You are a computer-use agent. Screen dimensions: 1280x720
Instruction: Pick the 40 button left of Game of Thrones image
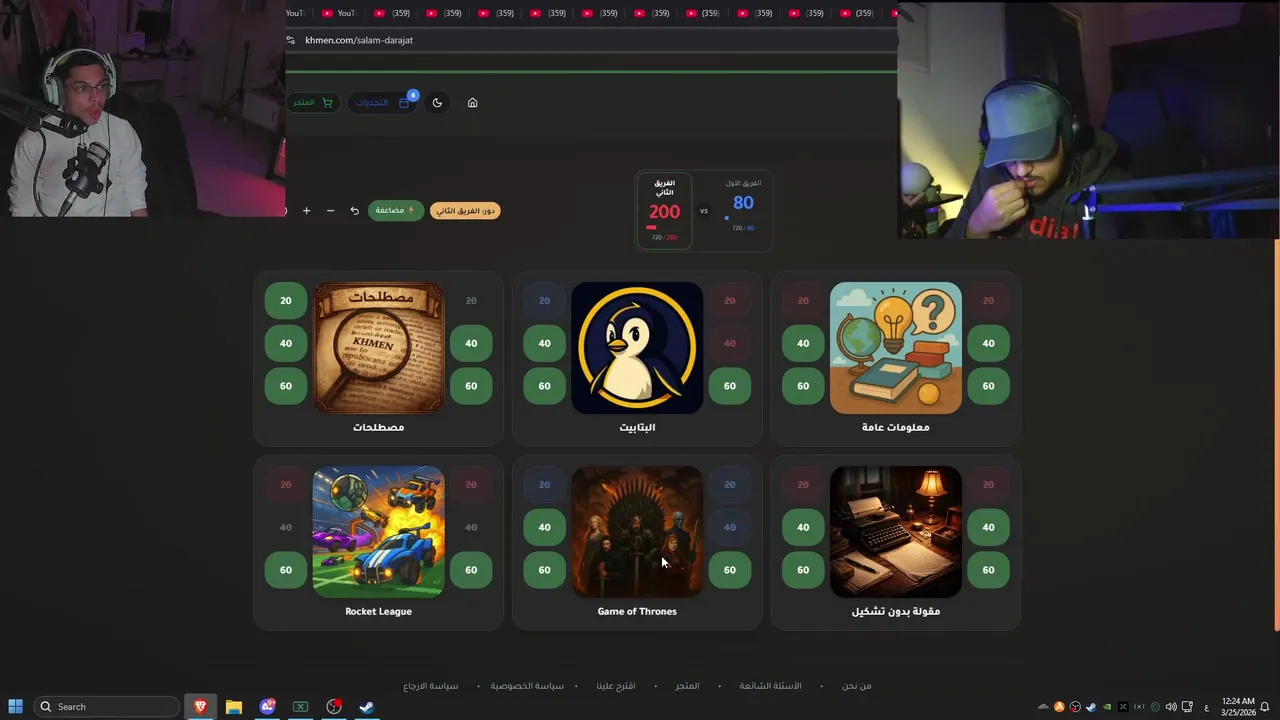544,527
